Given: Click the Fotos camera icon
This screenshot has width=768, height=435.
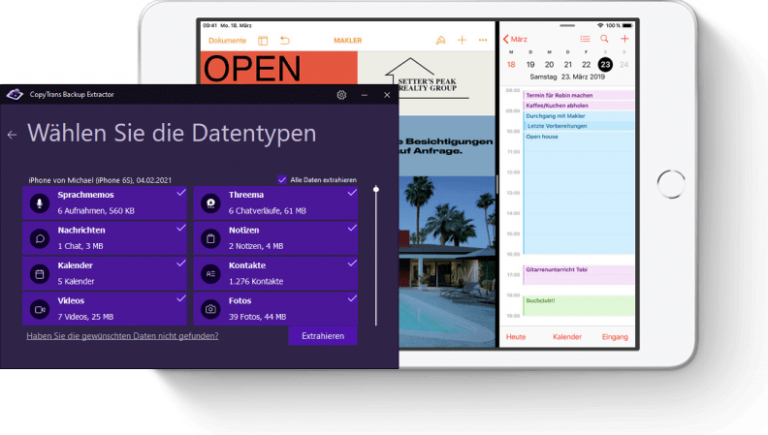Looking at the screenshot, I should coord(211,309).
